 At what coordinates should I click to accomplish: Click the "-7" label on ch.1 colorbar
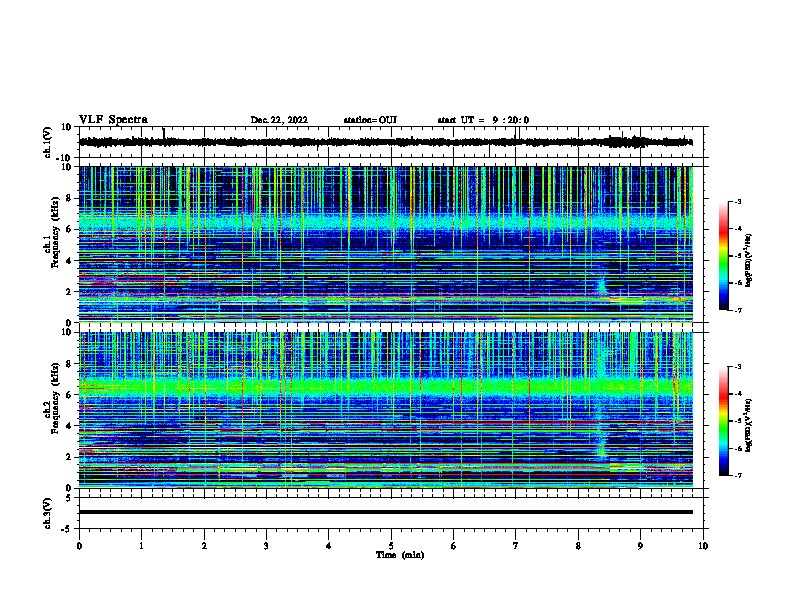(x=738, y=310)
